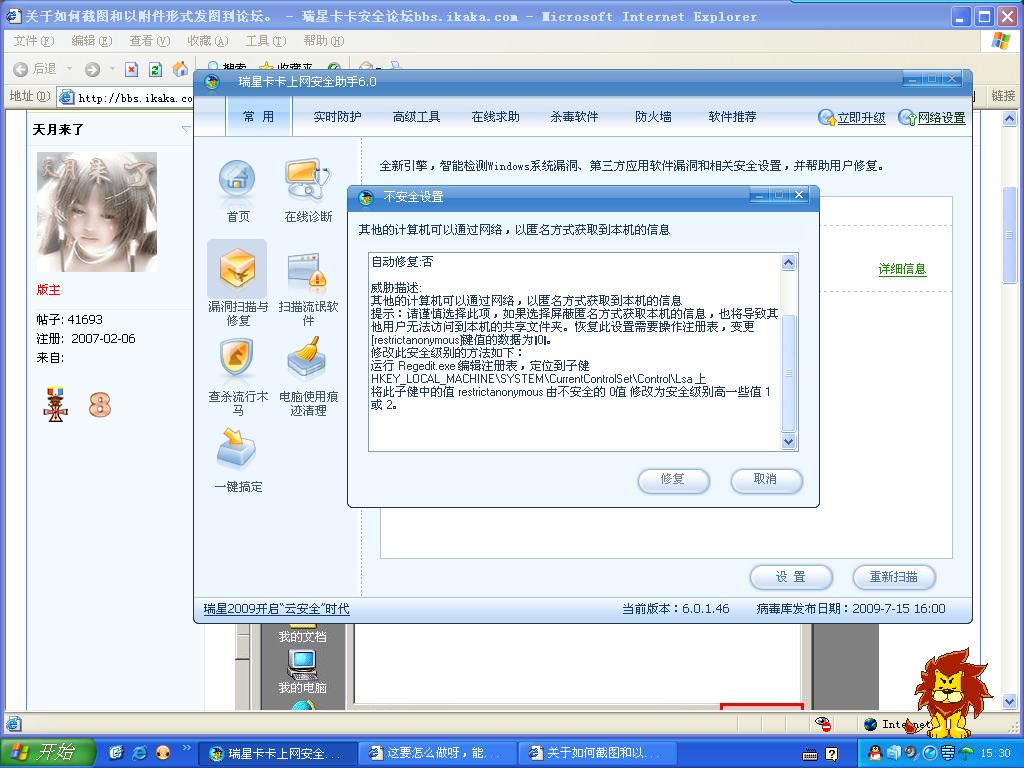Switch to the 防火墙 tab

pos(653,117)
